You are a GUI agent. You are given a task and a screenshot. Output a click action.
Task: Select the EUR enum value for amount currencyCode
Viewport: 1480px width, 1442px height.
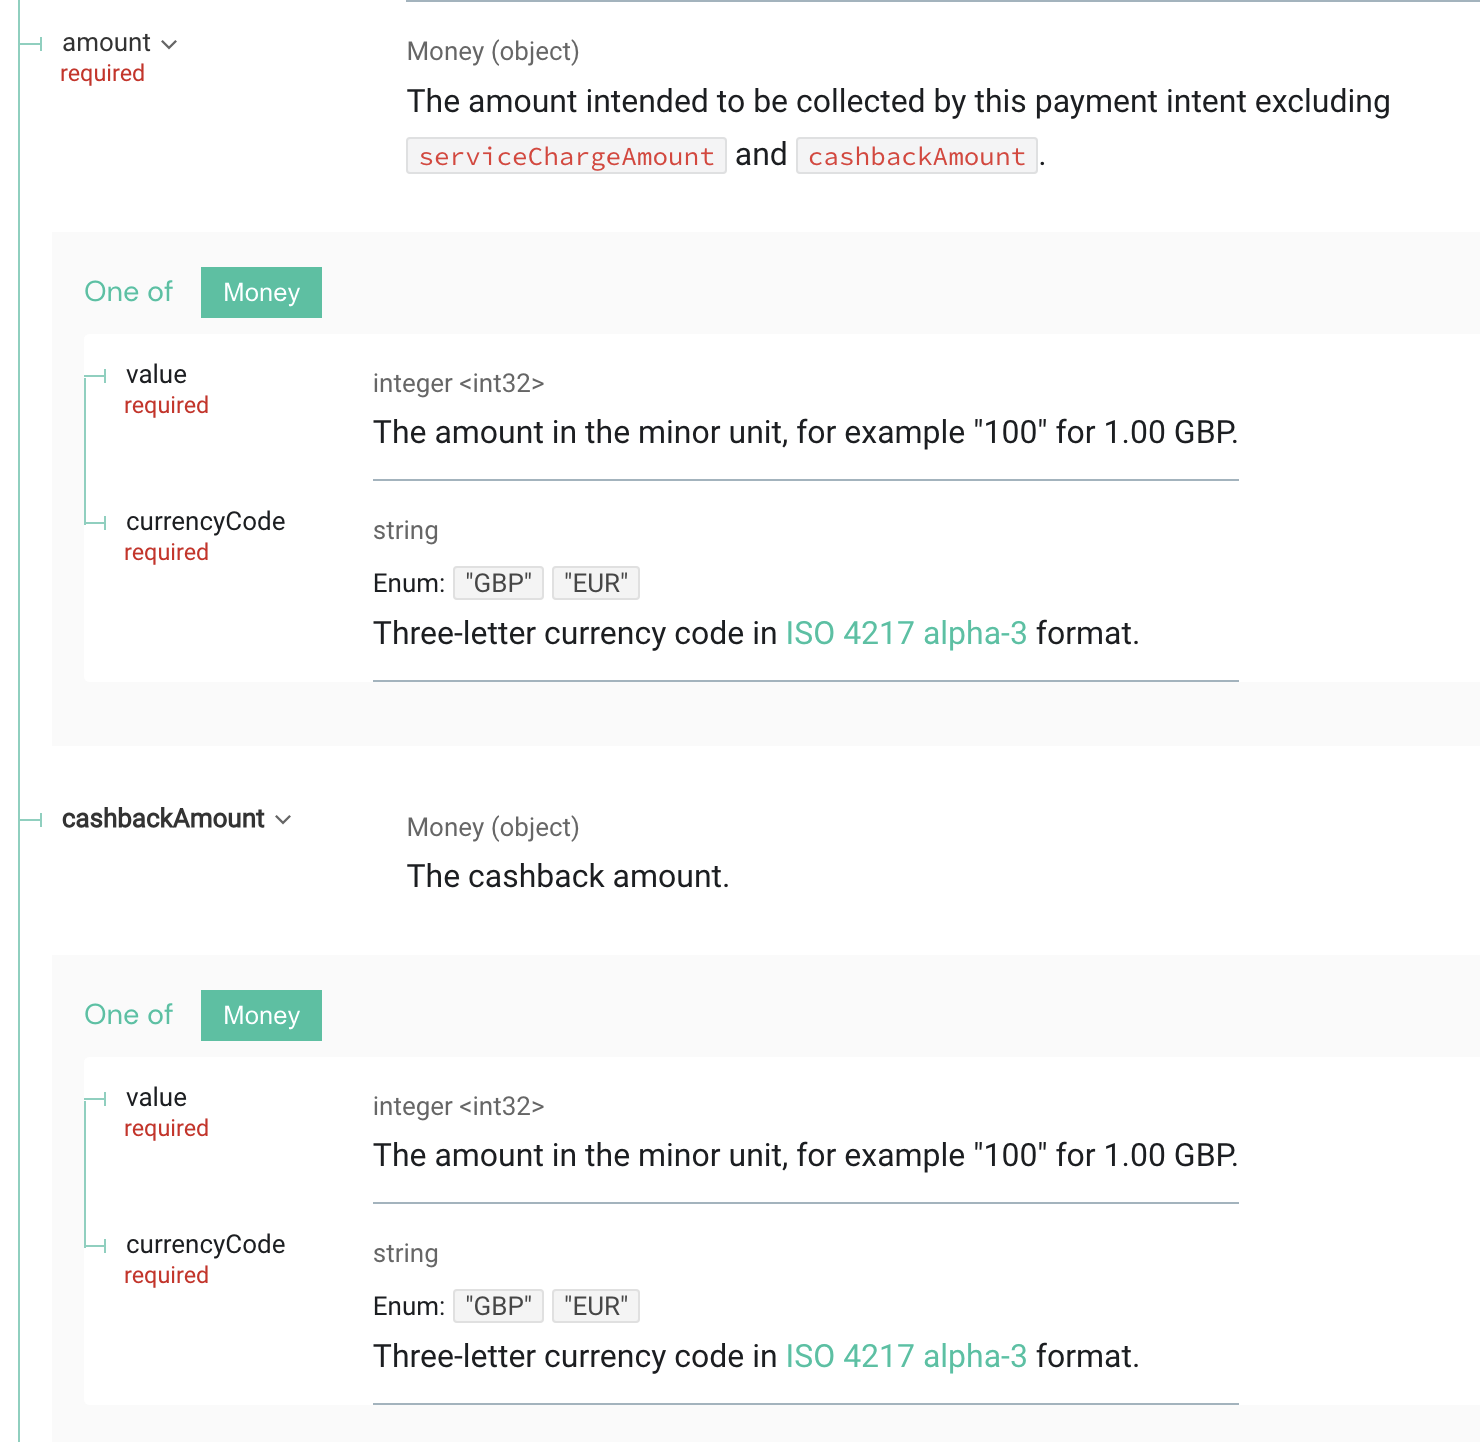click(x=595, y=582)
